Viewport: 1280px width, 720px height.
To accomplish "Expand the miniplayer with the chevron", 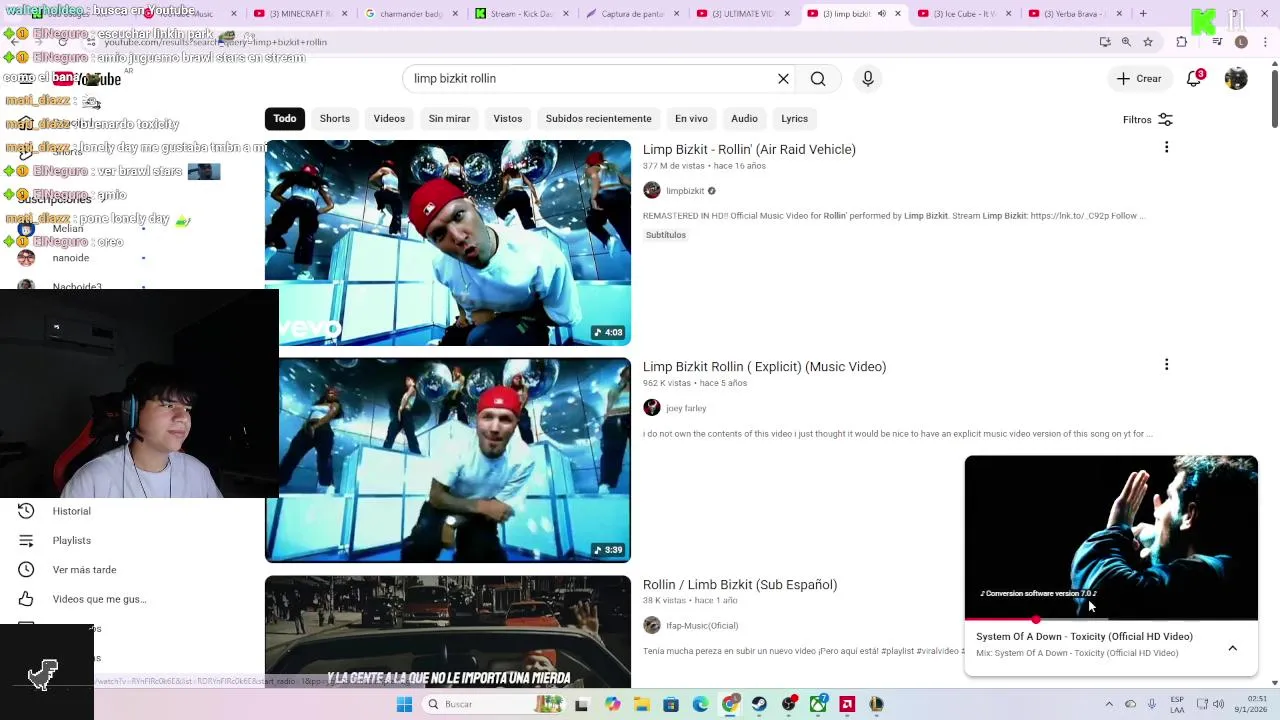I will tap(1232, 648).
